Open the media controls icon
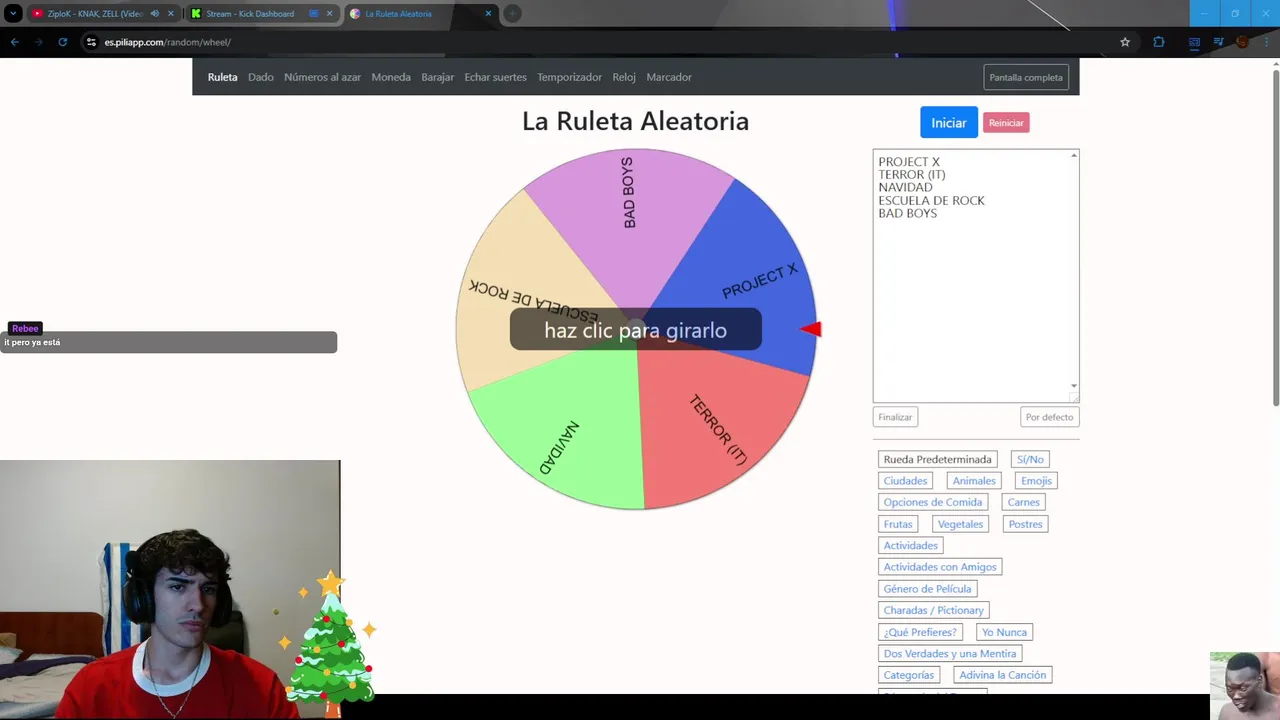This screenshot has height=720, width=1280. click(x=1218, y=42)
